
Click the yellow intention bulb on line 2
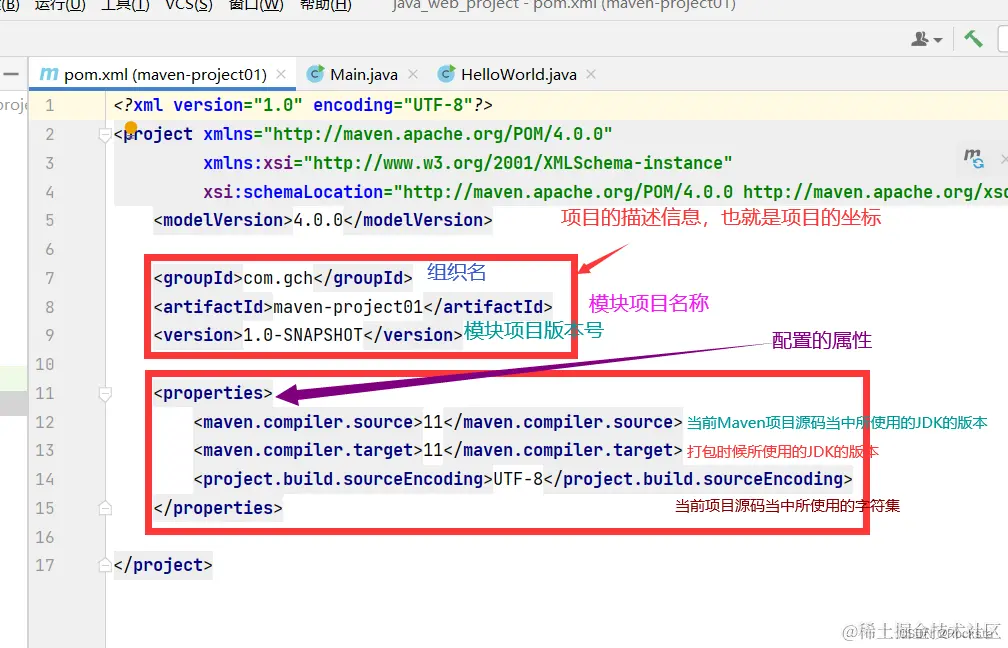pos(130,129)
